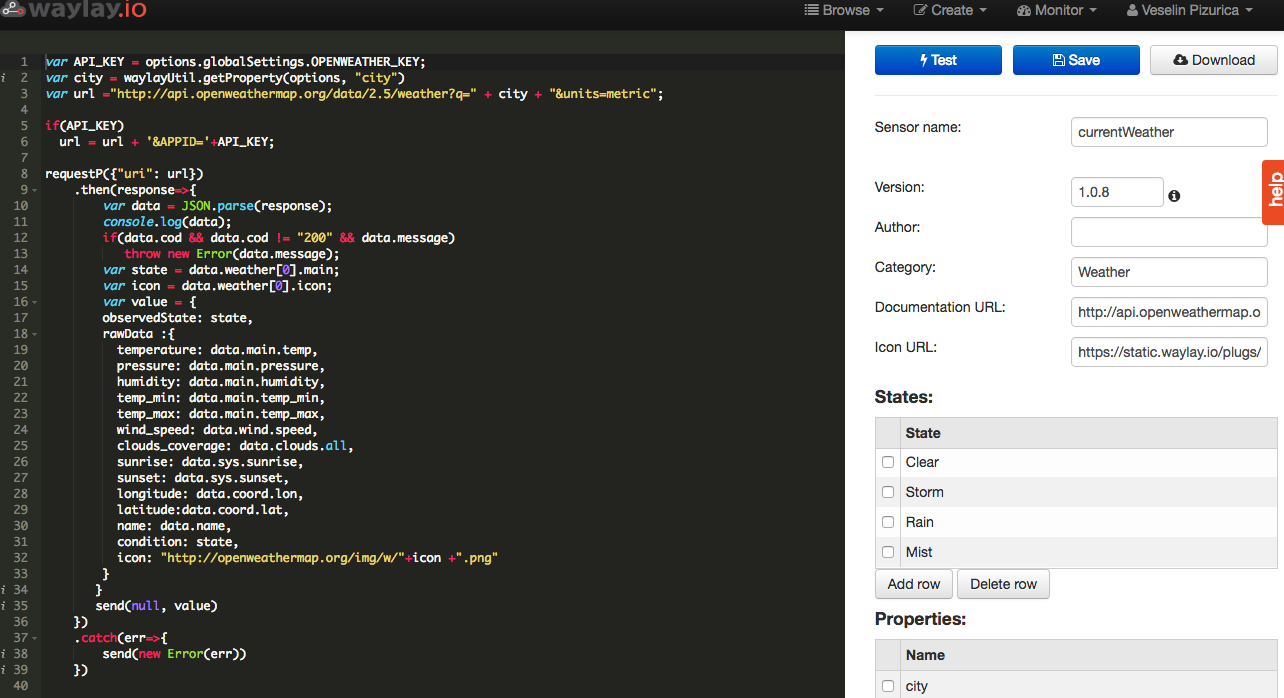
Task: Click the info marker at line 39
Action: point(4,670)
